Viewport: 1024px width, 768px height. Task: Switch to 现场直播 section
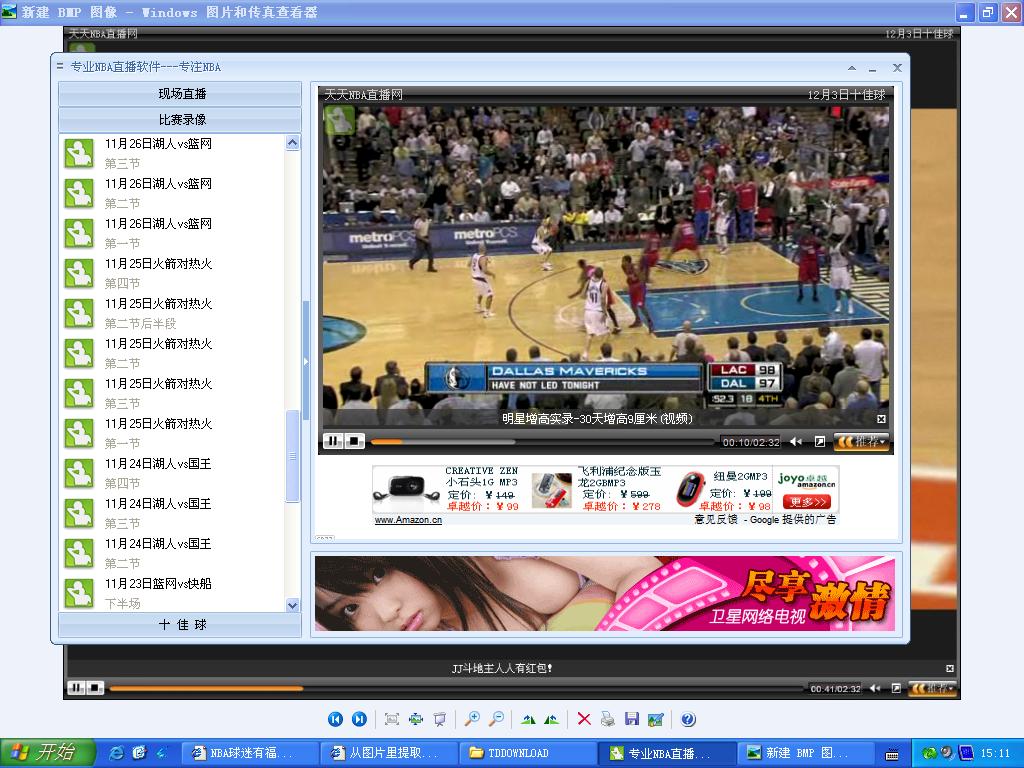click(x=180, y=94)
